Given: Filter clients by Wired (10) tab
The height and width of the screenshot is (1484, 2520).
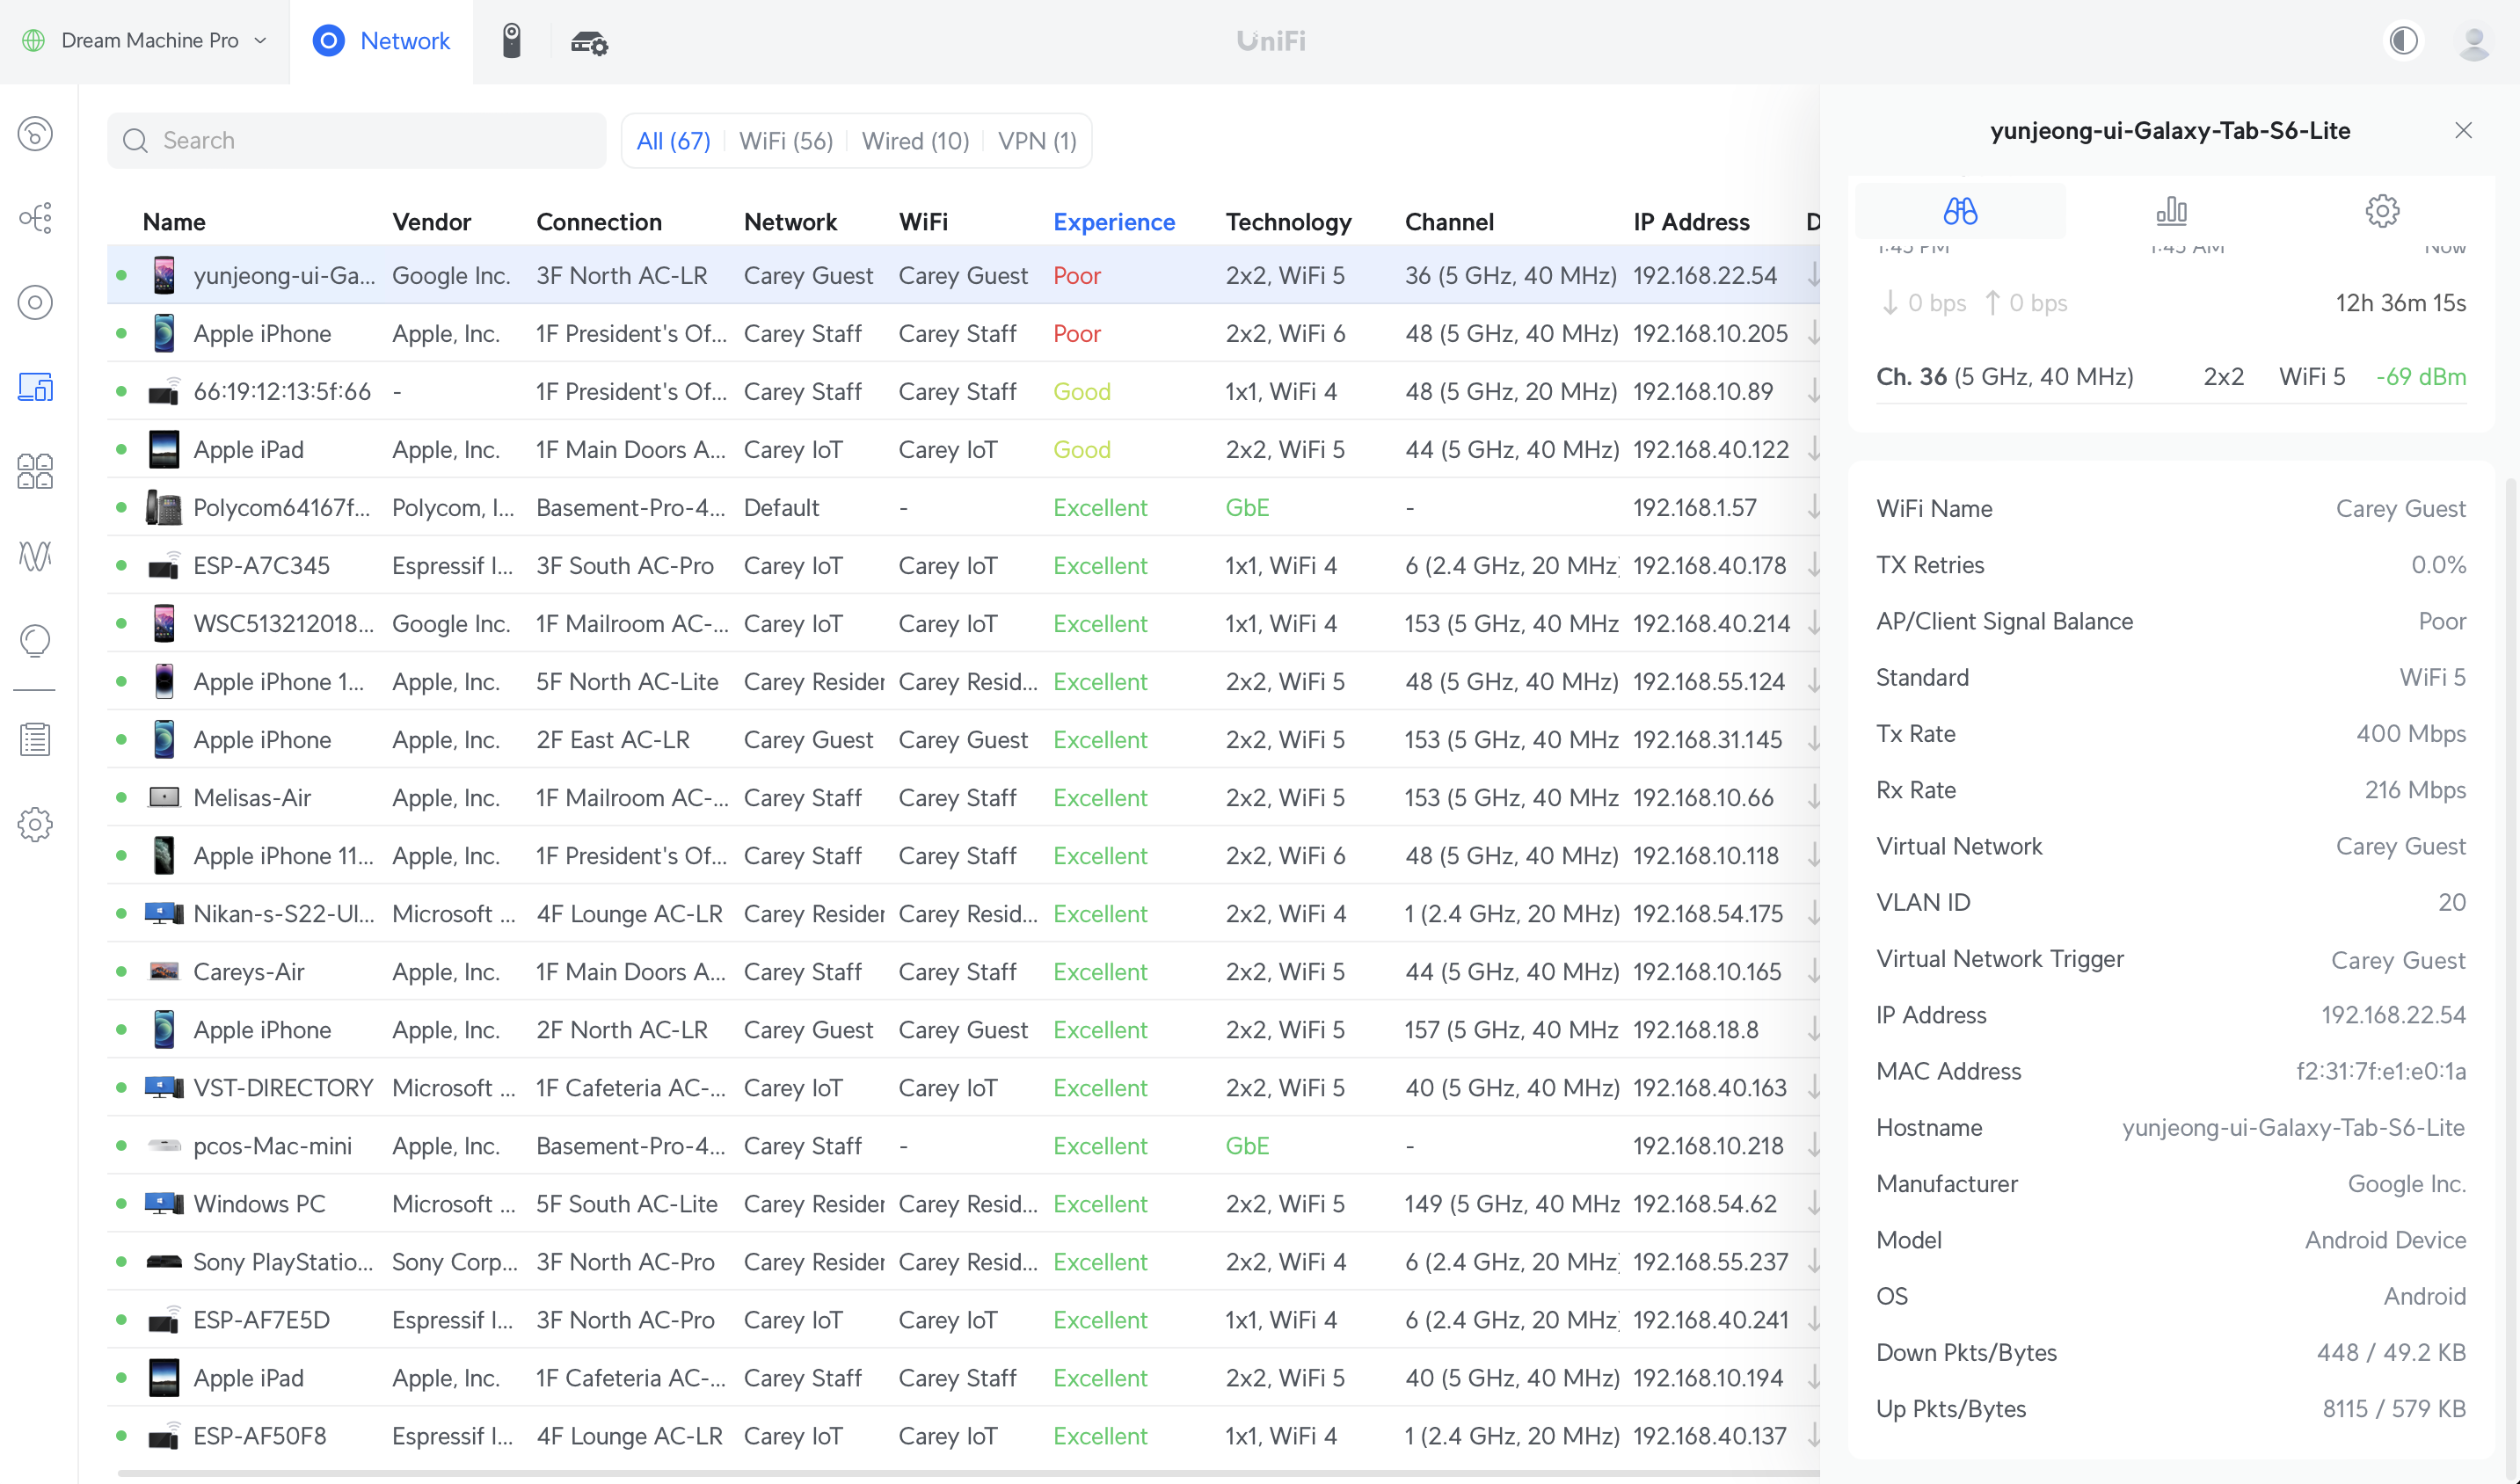Looking at the screenshot, I should [915, 141].
